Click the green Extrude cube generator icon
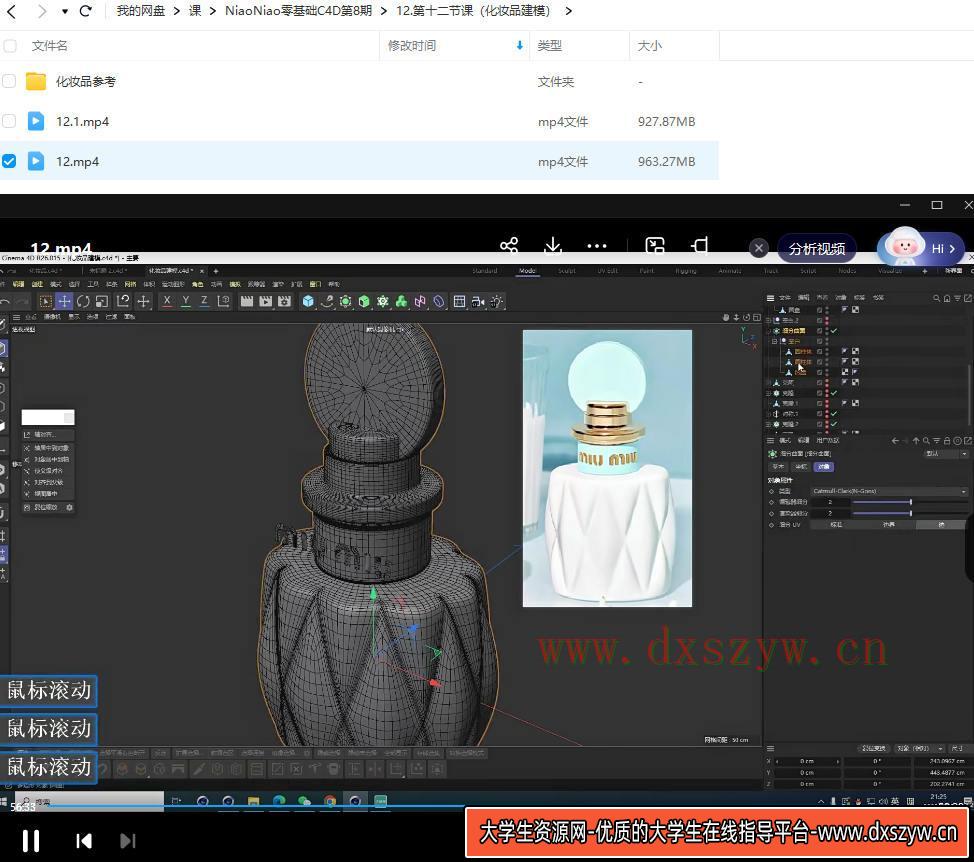This screenshot has height=862, width=974. 365,302
